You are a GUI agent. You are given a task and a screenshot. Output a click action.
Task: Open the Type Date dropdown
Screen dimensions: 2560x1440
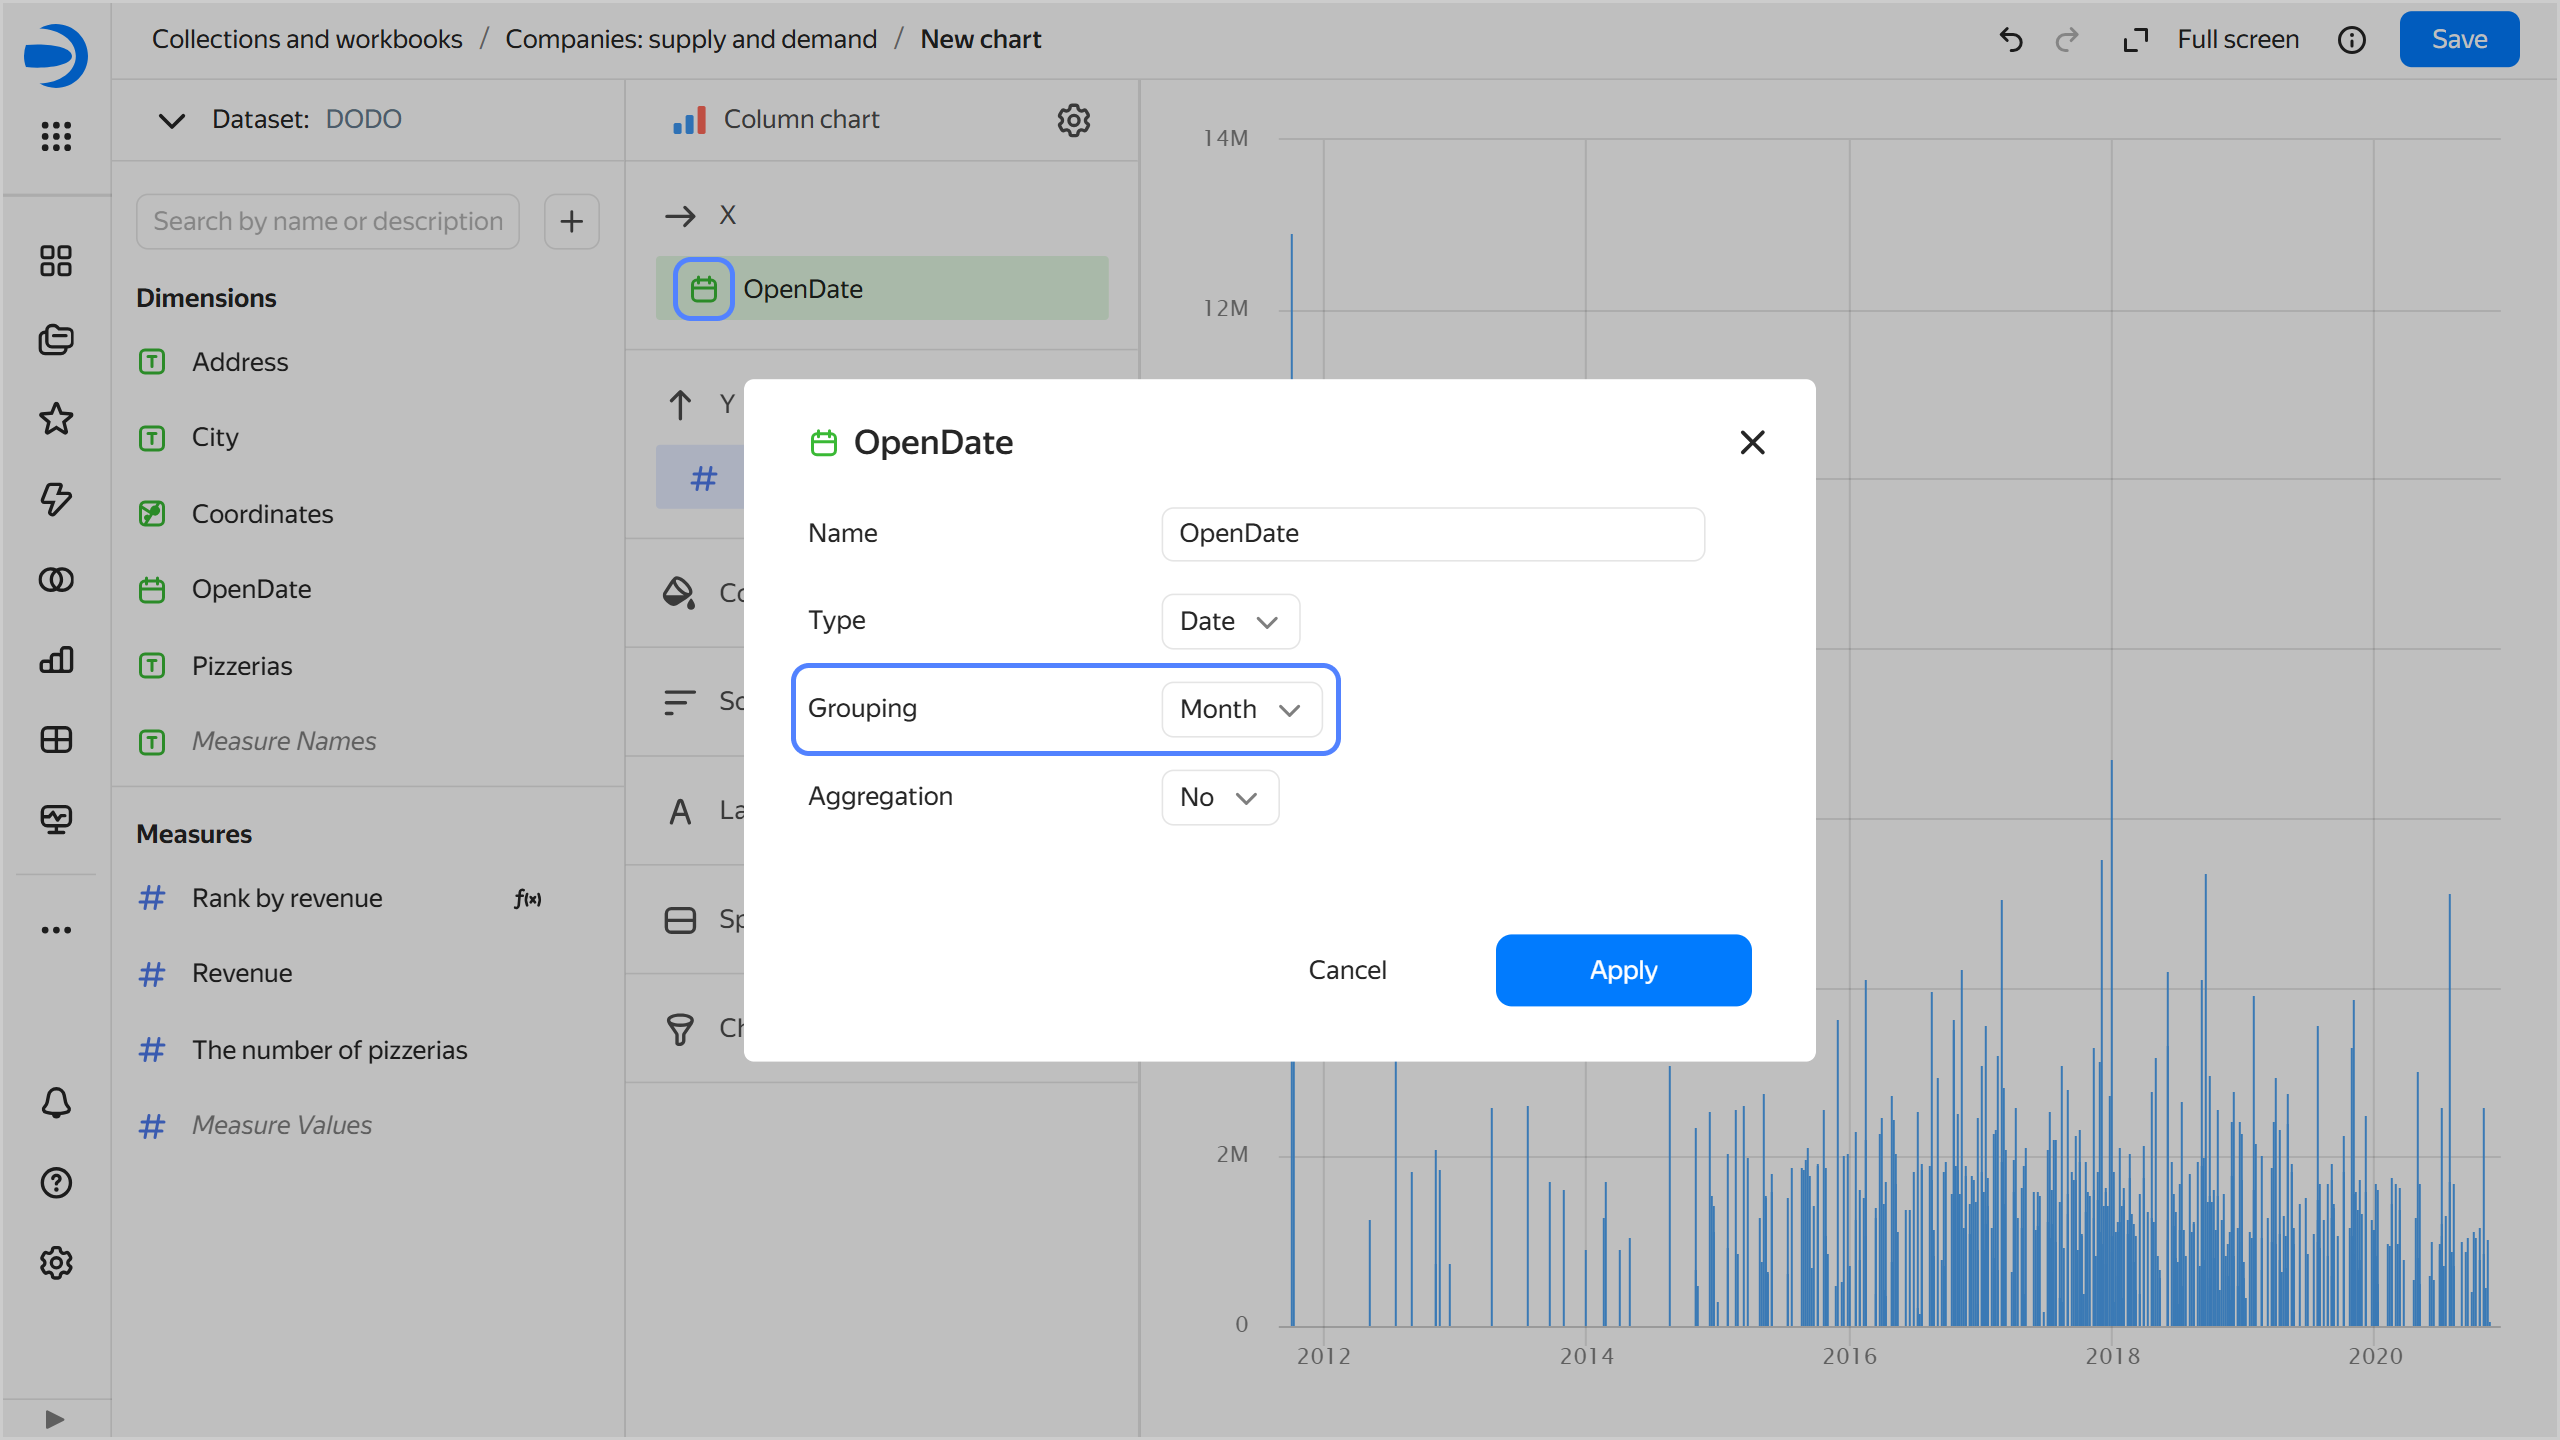1229,621
